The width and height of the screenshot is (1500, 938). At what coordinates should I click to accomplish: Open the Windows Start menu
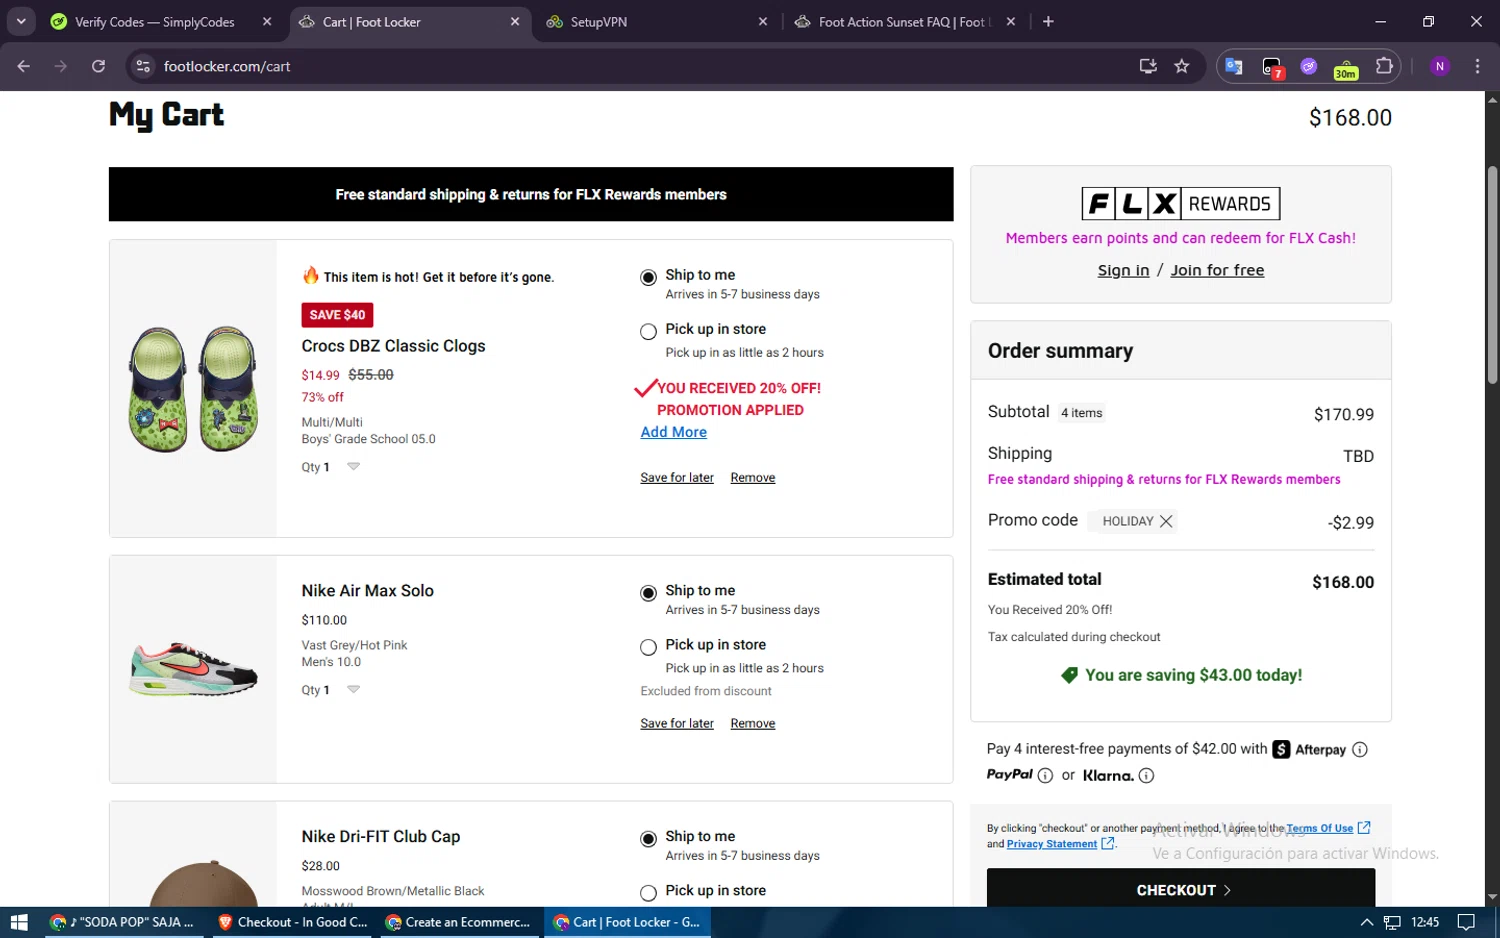point(19,922)
